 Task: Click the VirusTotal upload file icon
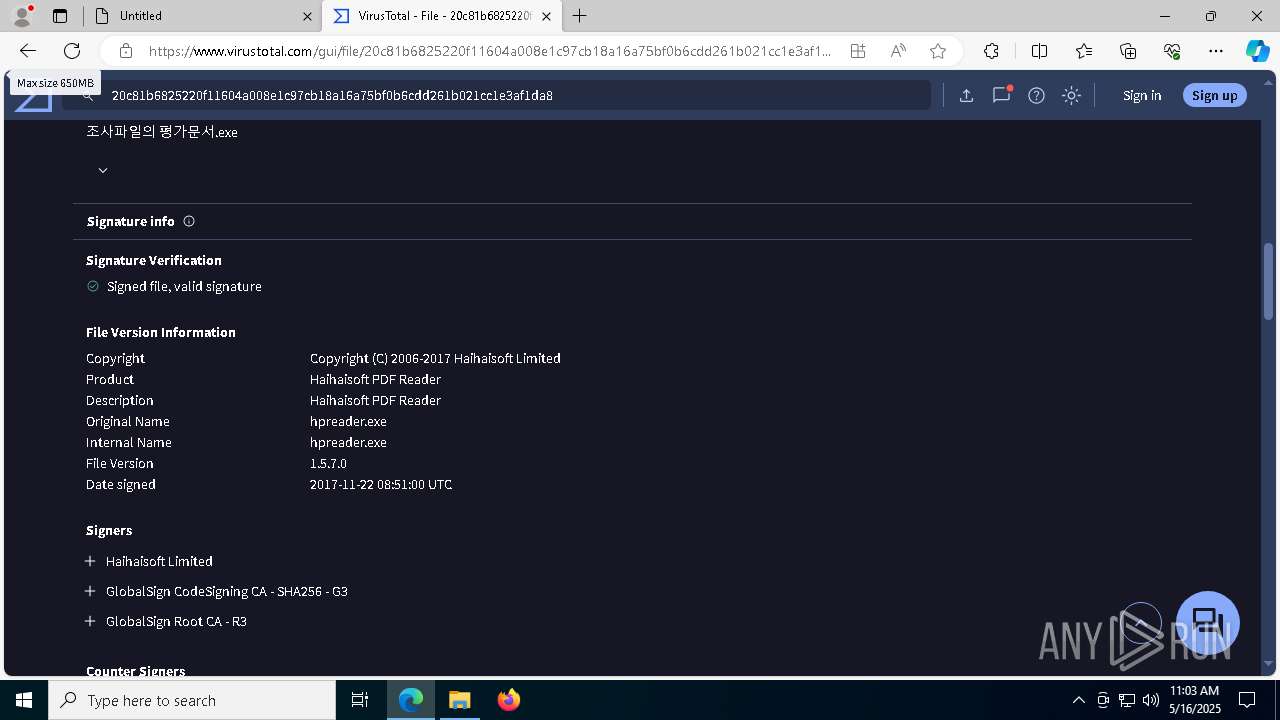pos(966,95)
